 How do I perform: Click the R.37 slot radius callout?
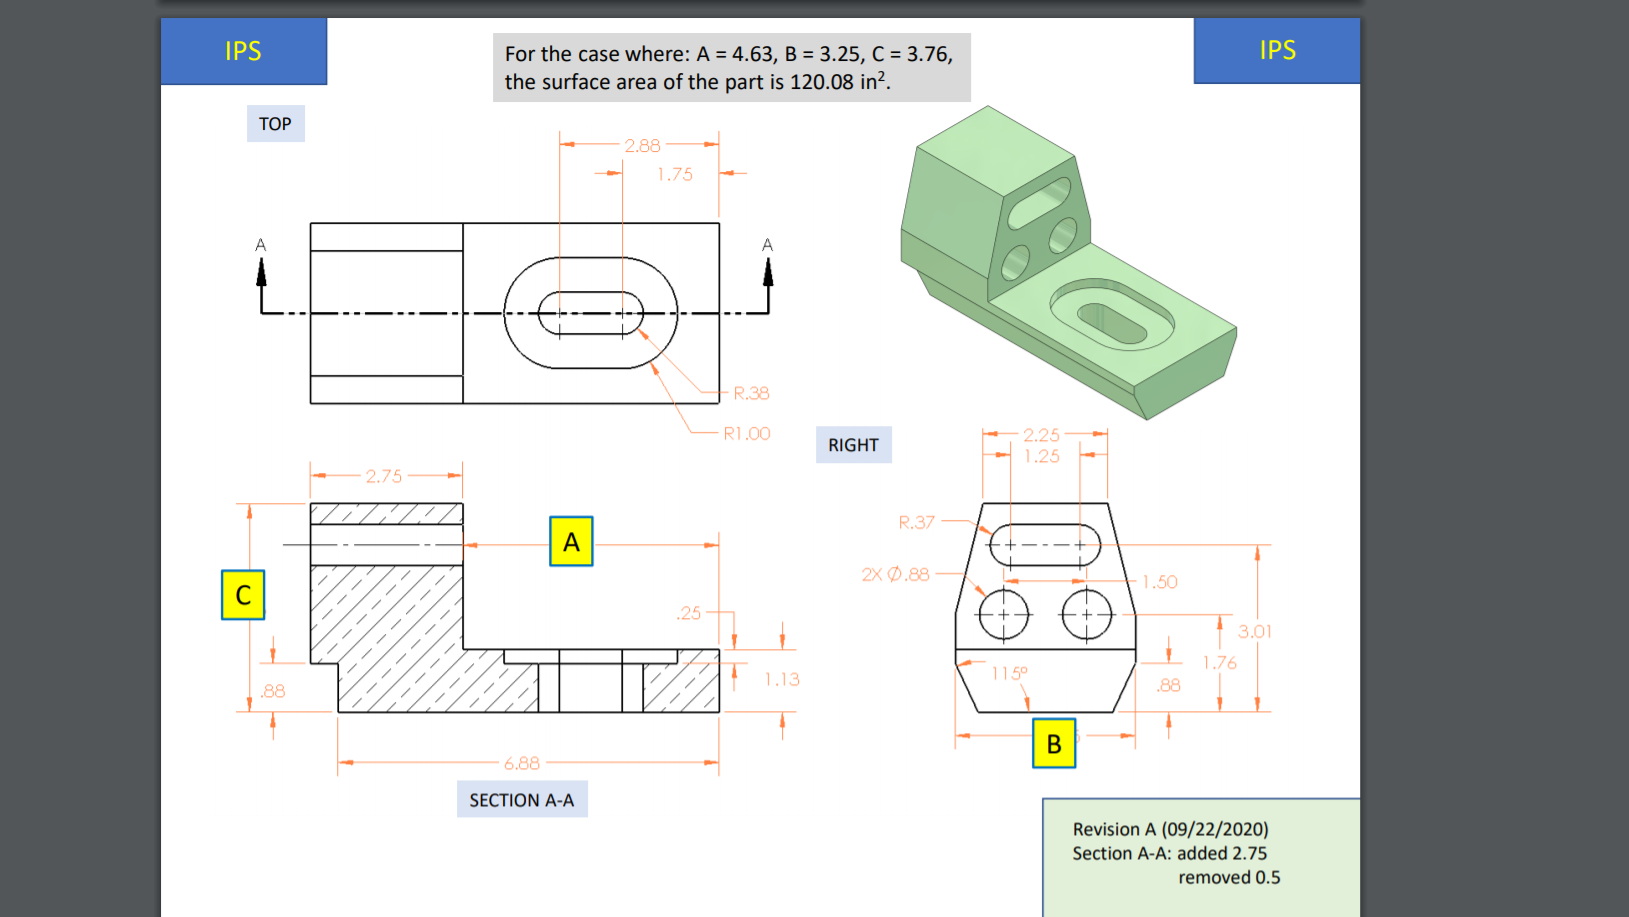(x=916, y=522)
